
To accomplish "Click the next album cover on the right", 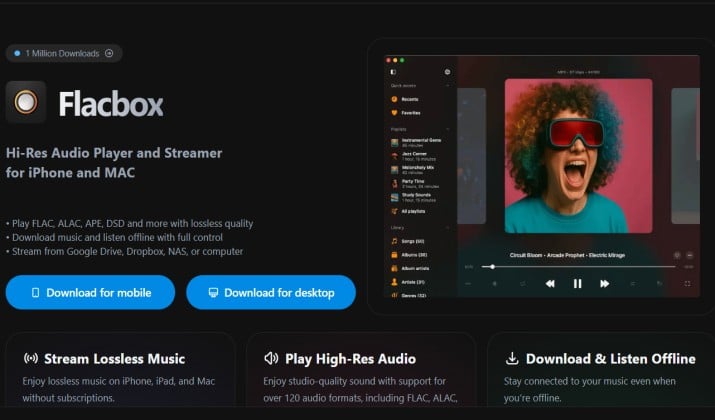I will (685, 156).
